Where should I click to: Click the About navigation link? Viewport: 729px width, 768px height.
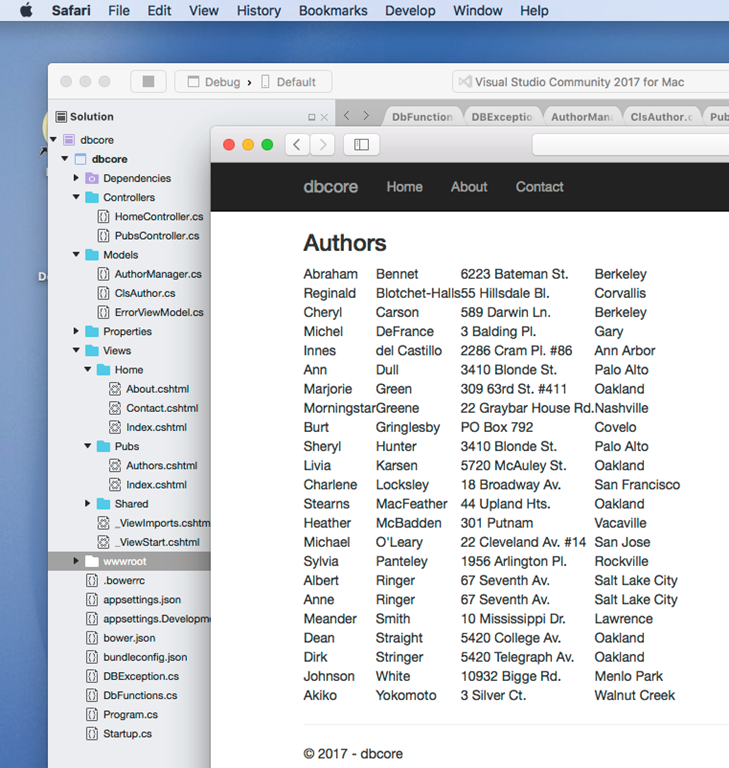[468, 187]
